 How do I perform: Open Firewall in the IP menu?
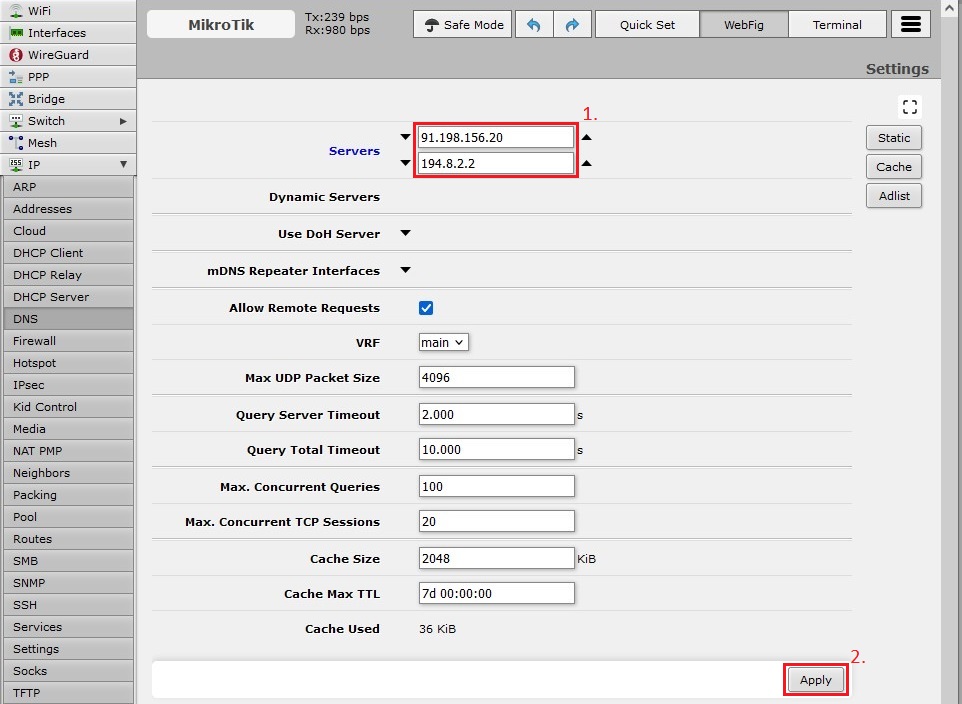pos(35,341)
